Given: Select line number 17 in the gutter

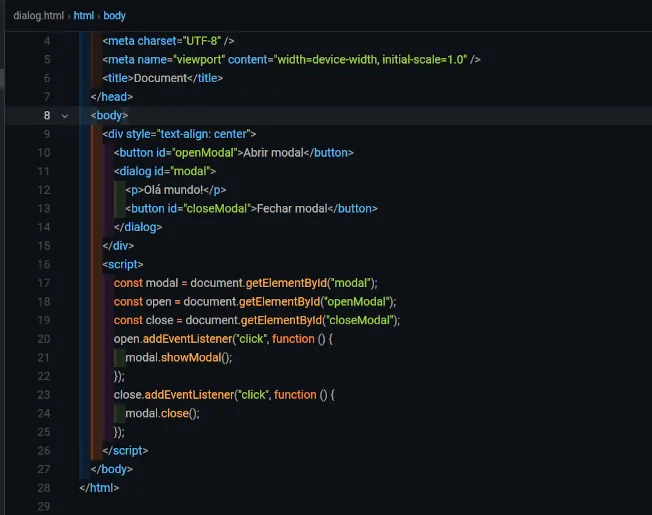Looking at the screenshot, I should pos(44,283).
